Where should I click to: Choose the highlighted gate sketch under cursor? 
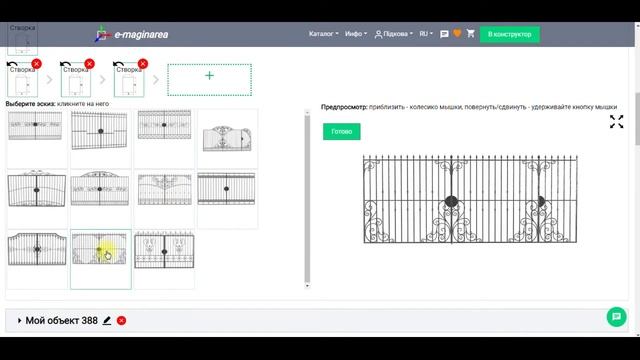(99, 249)
